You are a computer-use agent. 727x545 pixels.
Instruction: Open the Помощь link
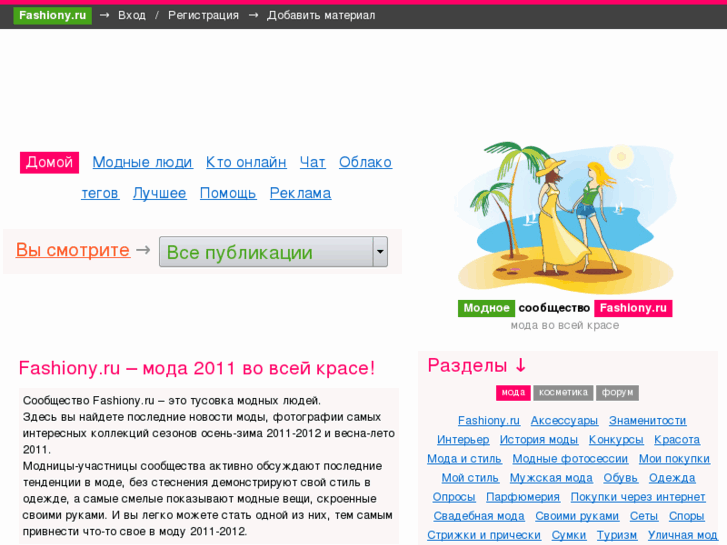(228, 193)
